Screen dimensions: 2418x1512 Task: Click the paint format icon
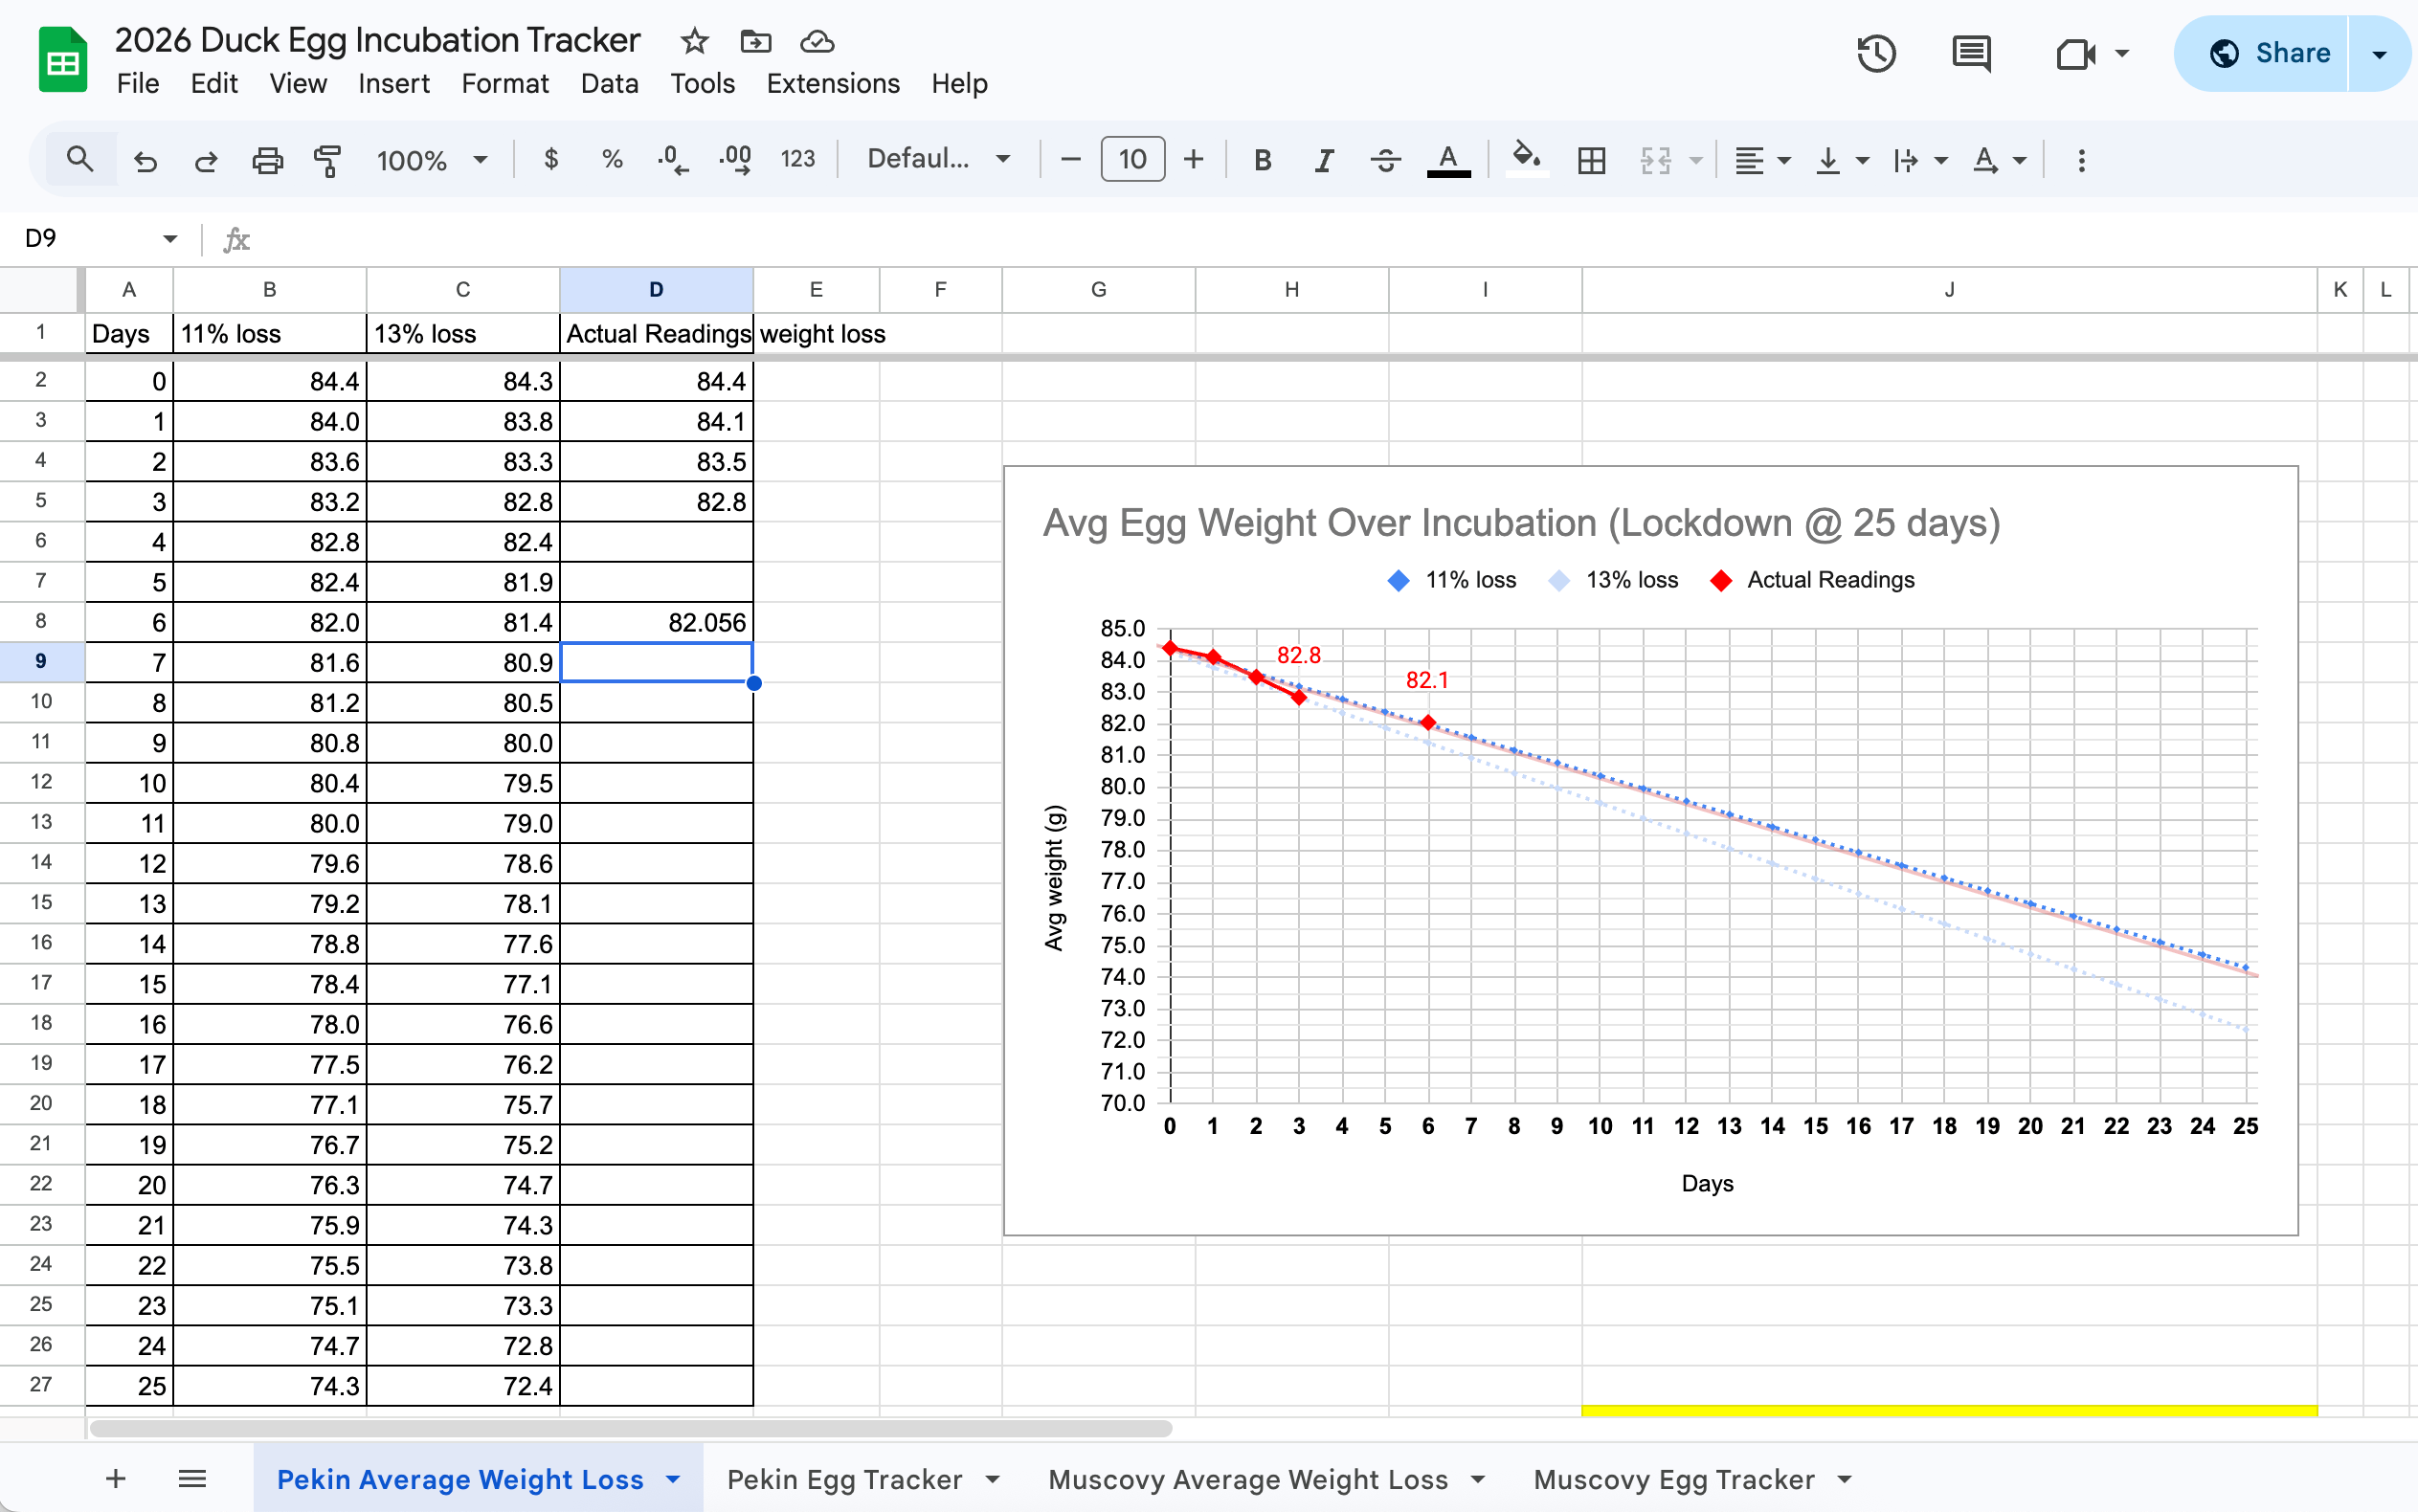coord(327,160)
